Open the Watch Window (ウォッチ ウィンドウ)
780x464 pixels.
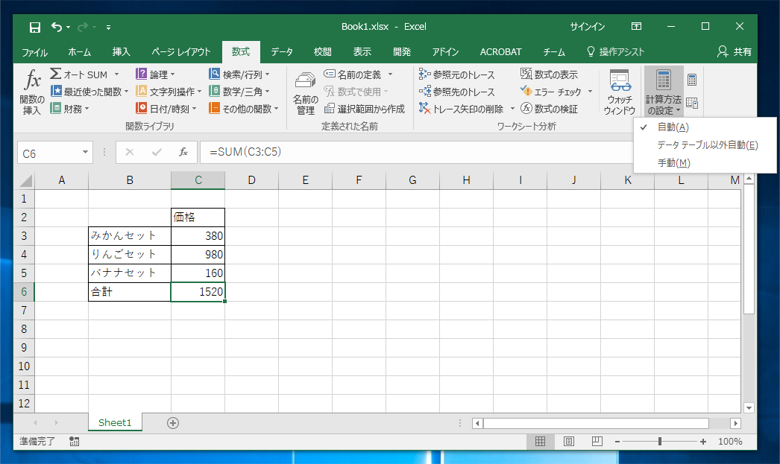[619, 93]
